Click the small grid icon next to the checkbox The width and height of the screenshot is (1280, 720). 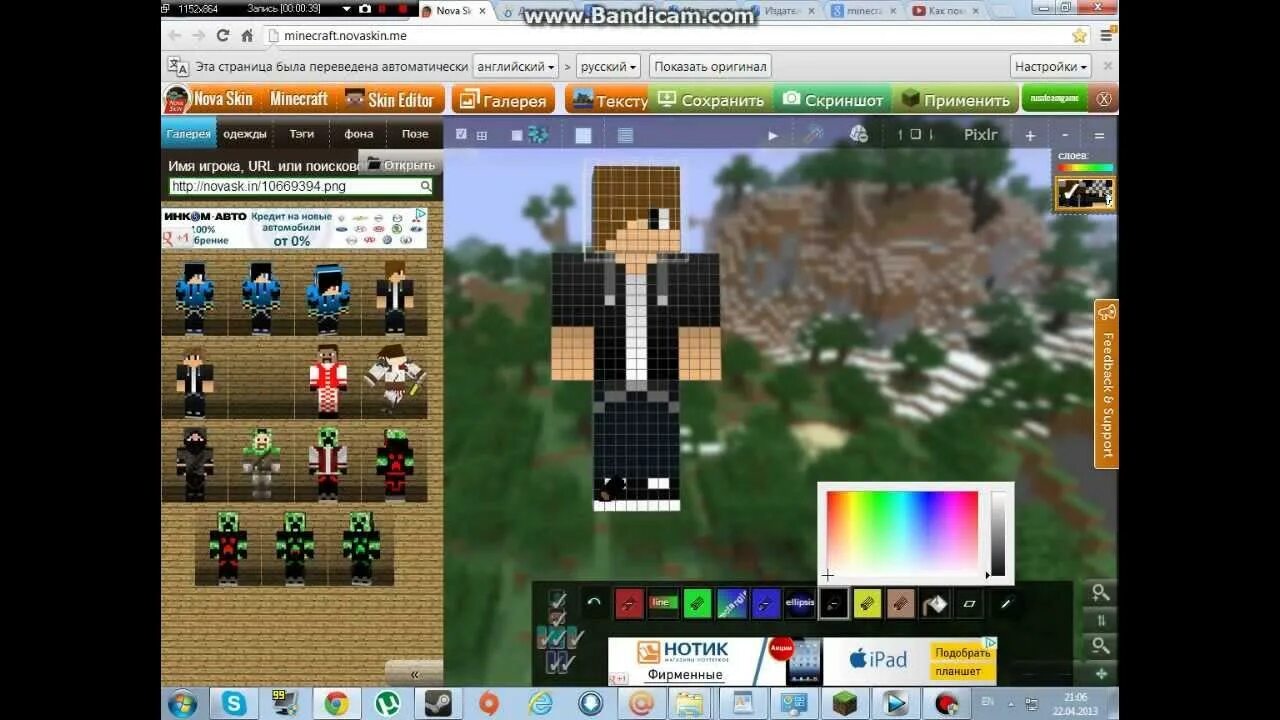(x=482, y=135)
